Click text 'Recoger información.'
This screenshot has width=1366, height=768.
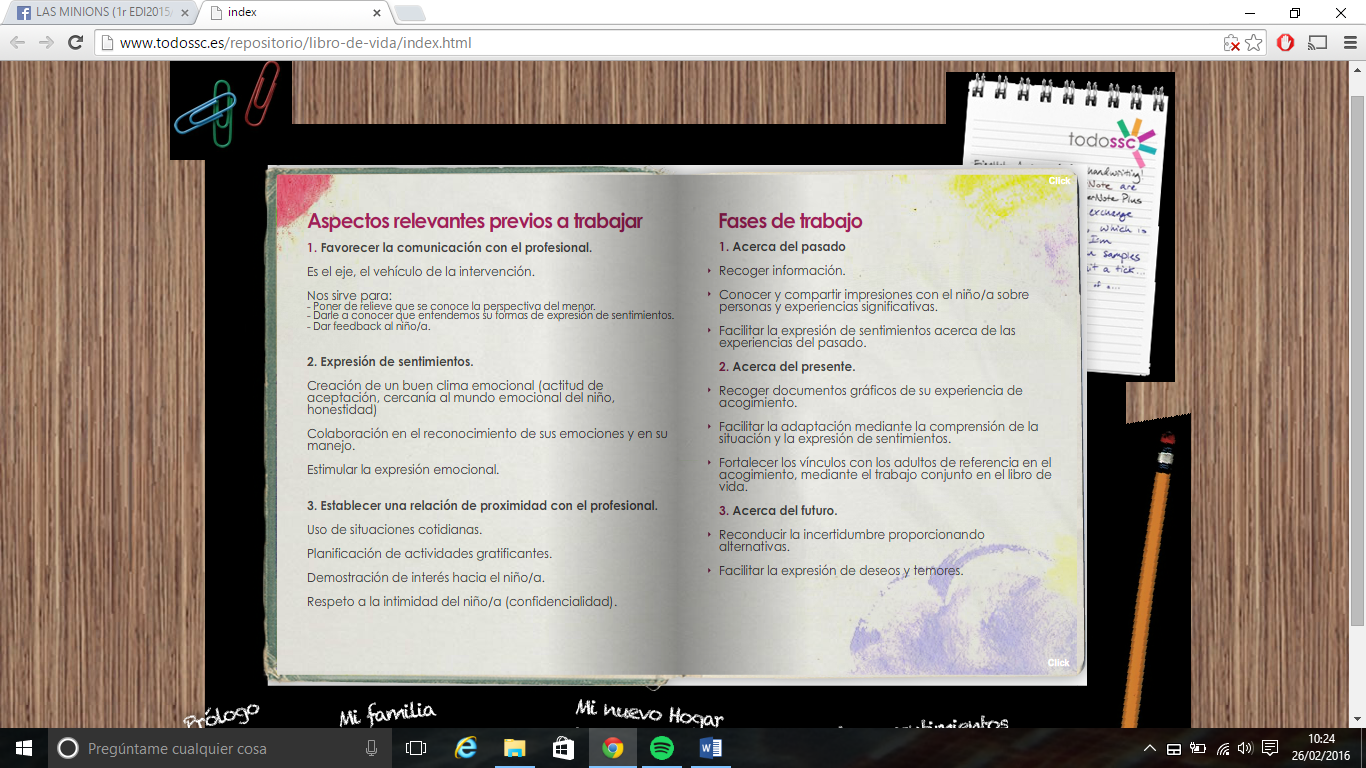pos(782,271)
